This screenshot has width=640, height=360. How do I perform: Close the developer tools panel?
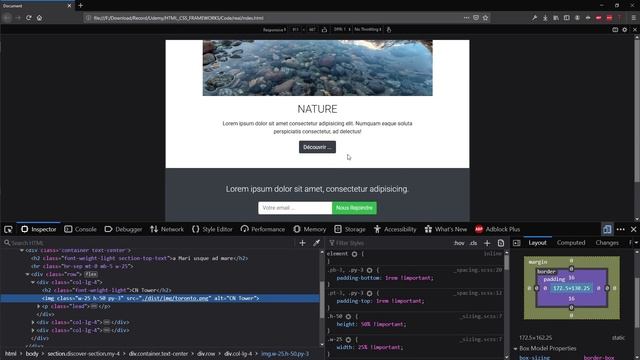pyautogui.click(x=633, y=229)
